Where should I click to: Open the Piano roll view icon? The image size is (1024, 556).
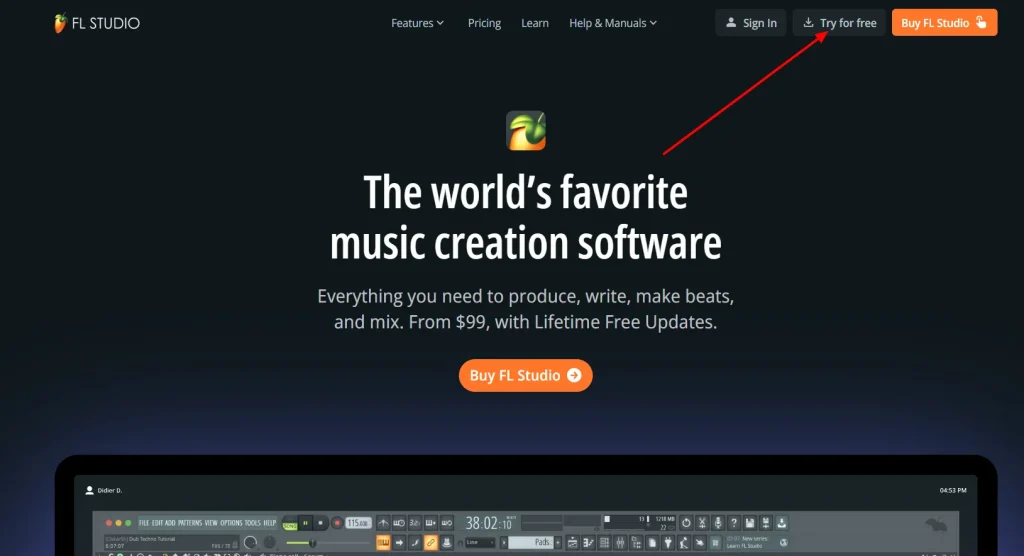588,542
